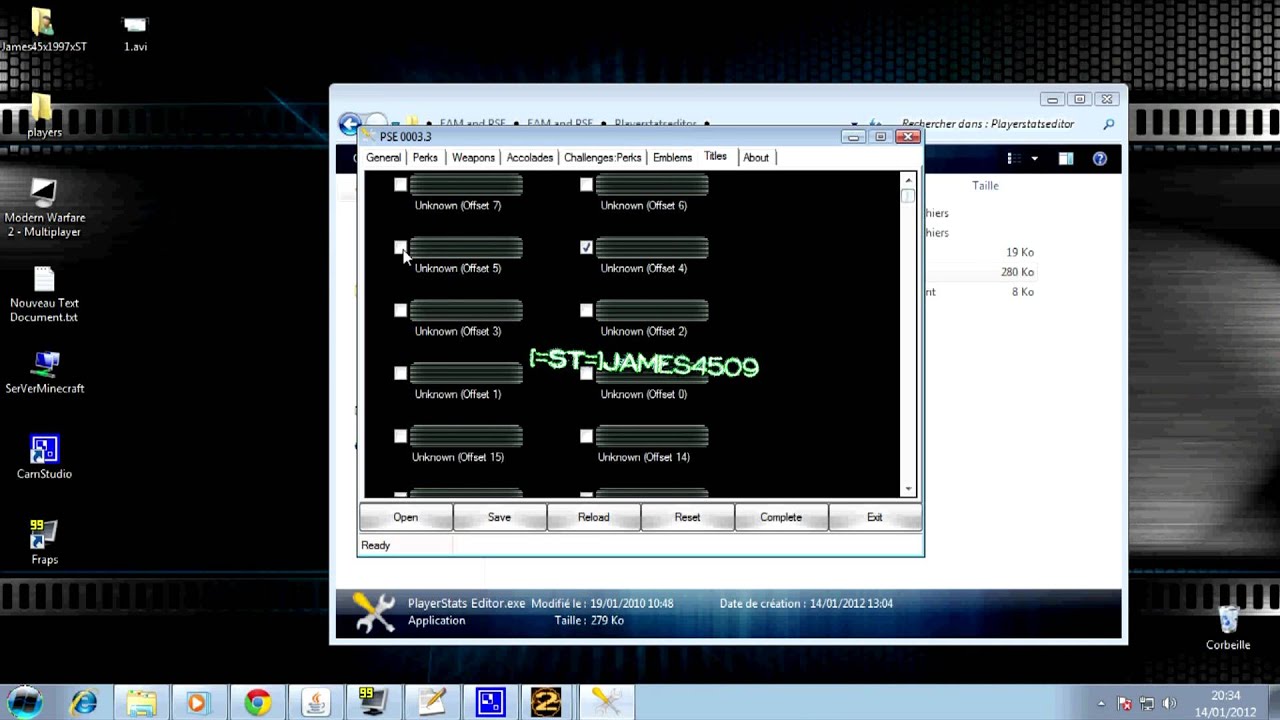Screen dimensions: 1280x720
Task: Tick the Unknown (Offset 7) checkbox
Action: point(400,185)
